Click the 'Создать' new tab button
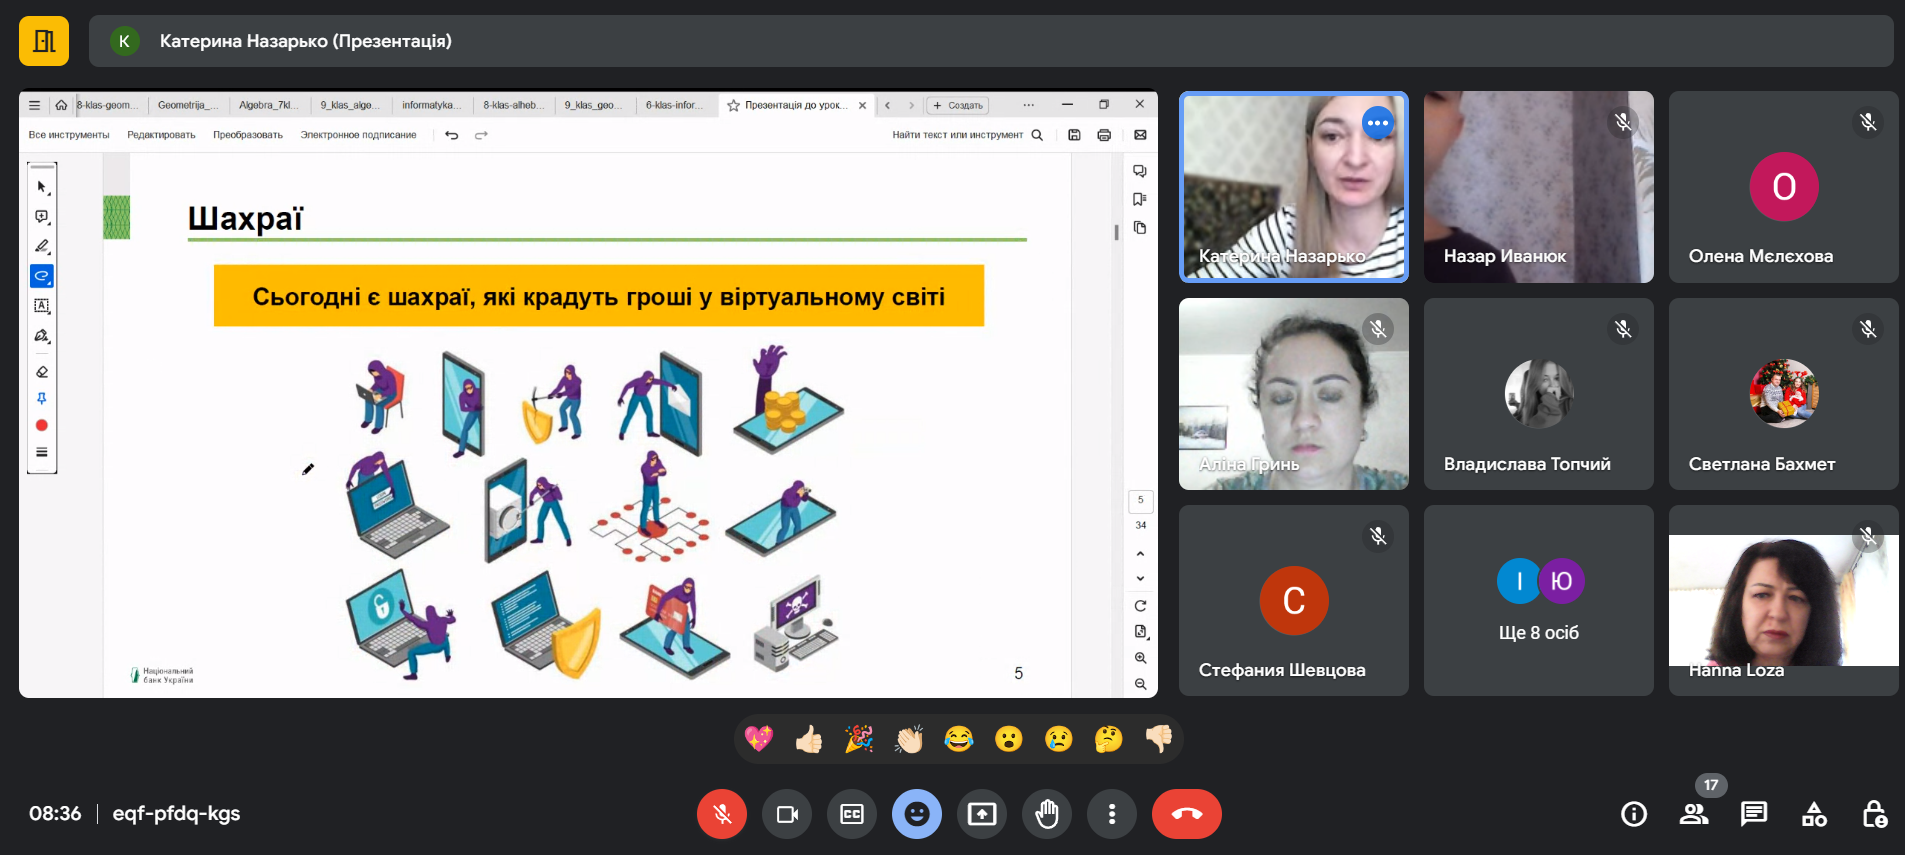 pyautogui.click(x=958, y=105)
